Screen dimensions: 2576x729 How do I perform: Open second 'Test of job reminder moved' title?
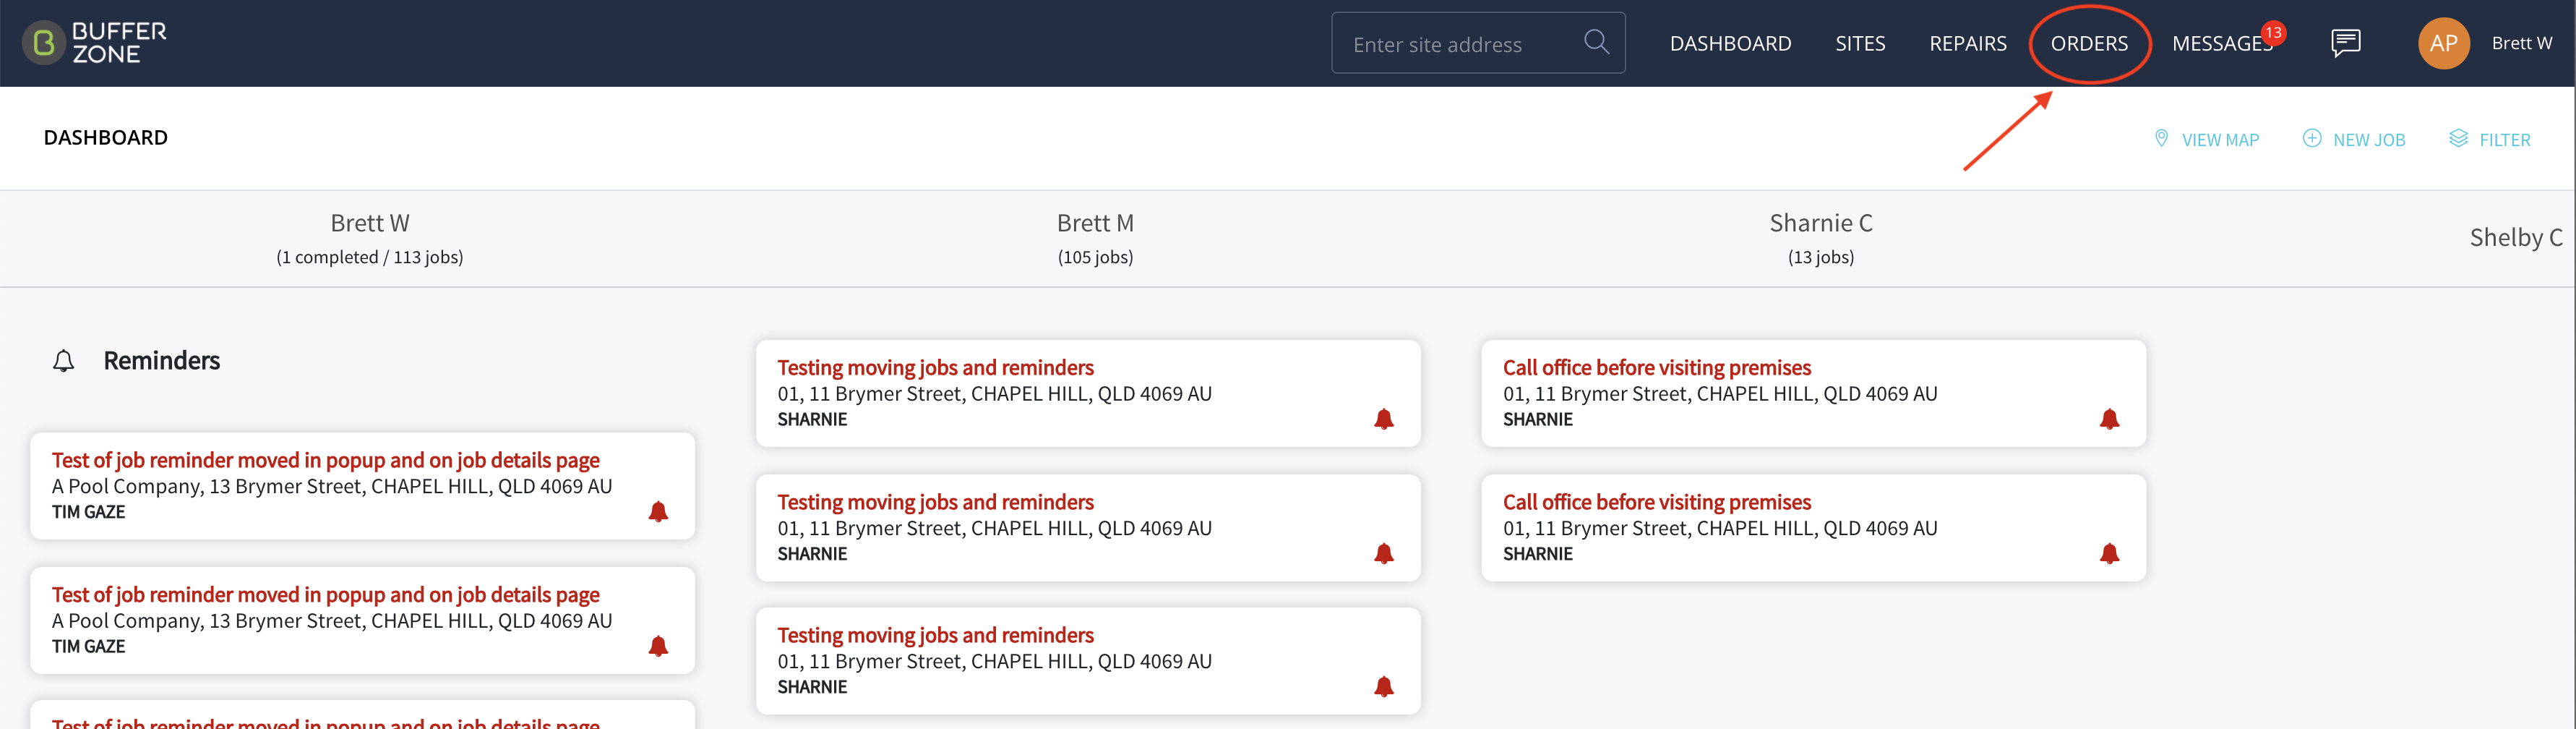[x=325, y=595]
